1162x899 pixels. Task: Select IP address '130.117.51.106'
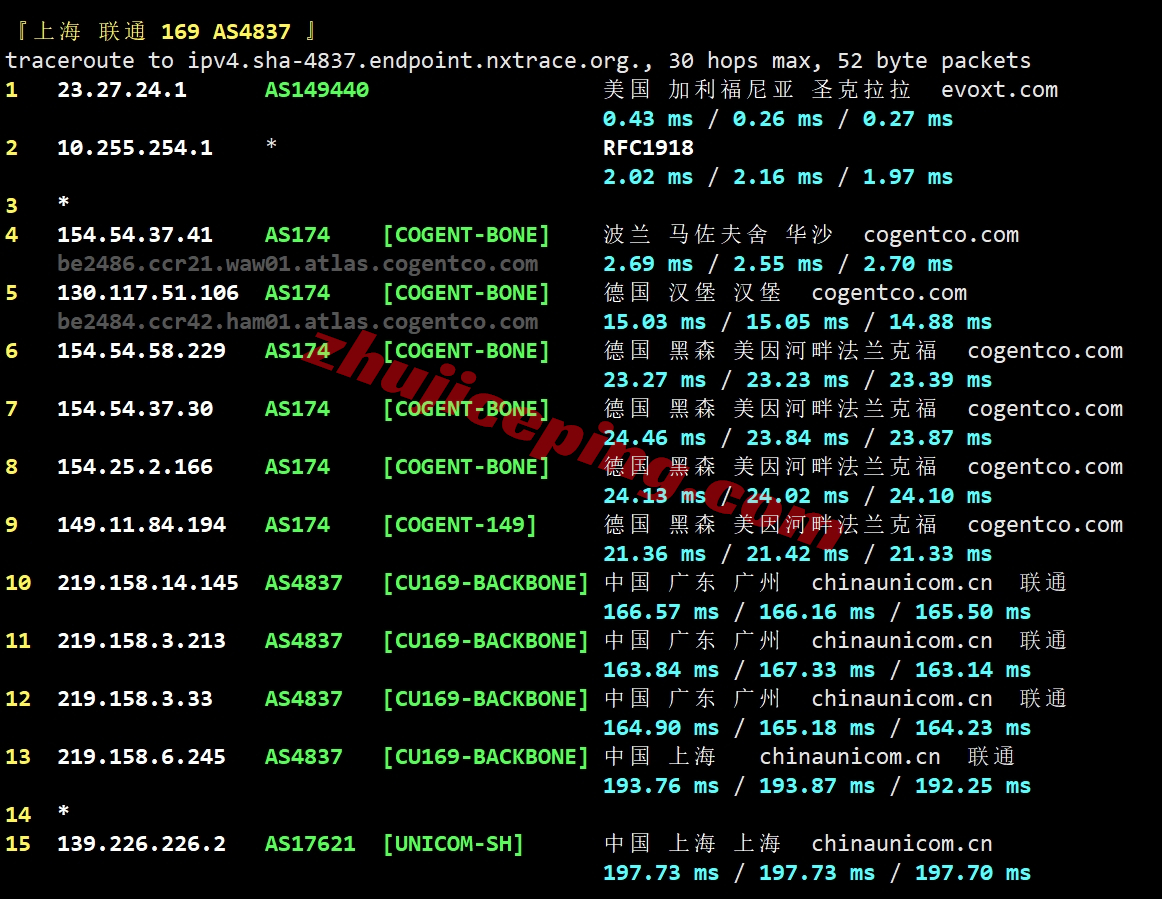coord(148,293)
